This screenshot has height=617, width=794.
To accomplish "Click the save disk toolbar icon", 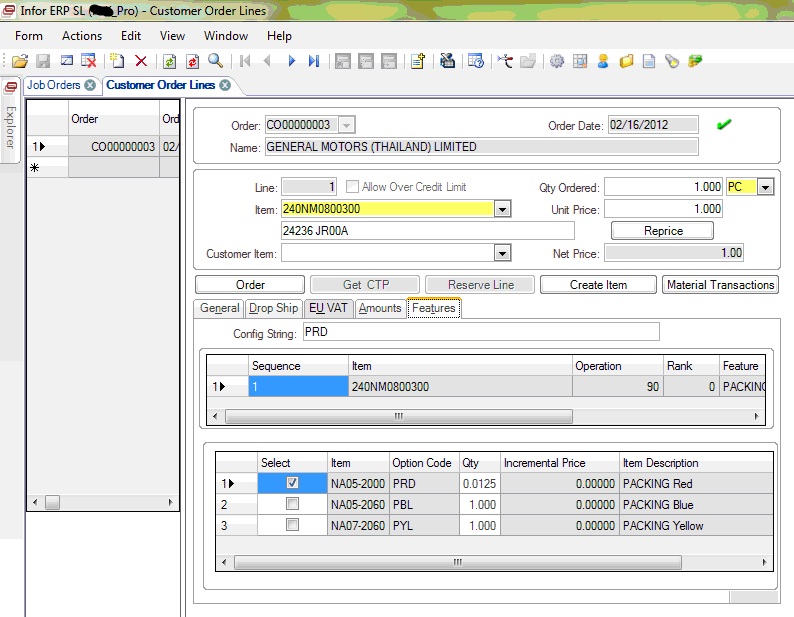I will click(x=43, y=61).
